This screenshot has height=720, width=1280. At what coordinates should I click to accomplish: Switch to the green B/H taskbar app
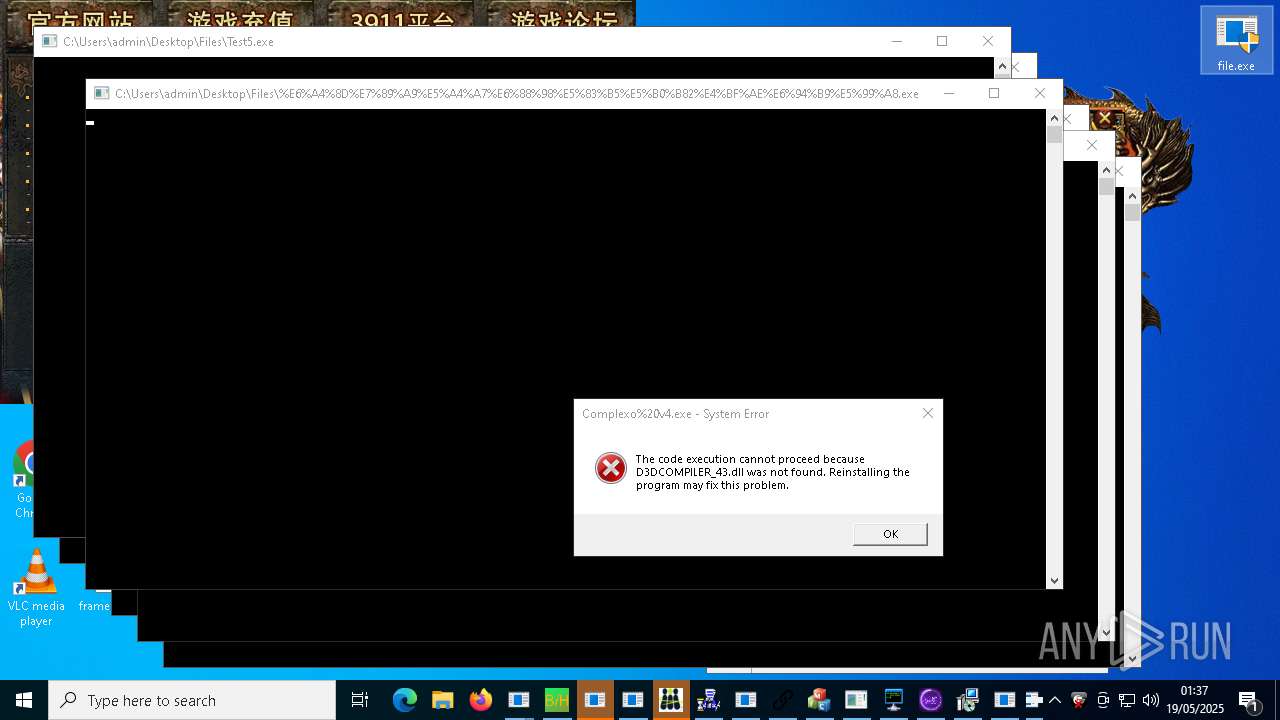point(556,700)
